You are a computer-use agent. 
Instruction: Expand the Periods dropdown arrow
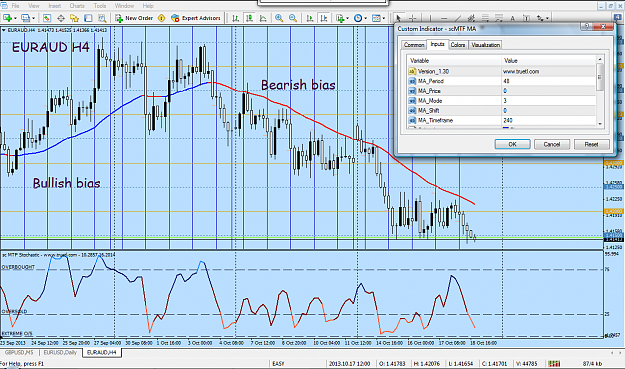point(366,18)
